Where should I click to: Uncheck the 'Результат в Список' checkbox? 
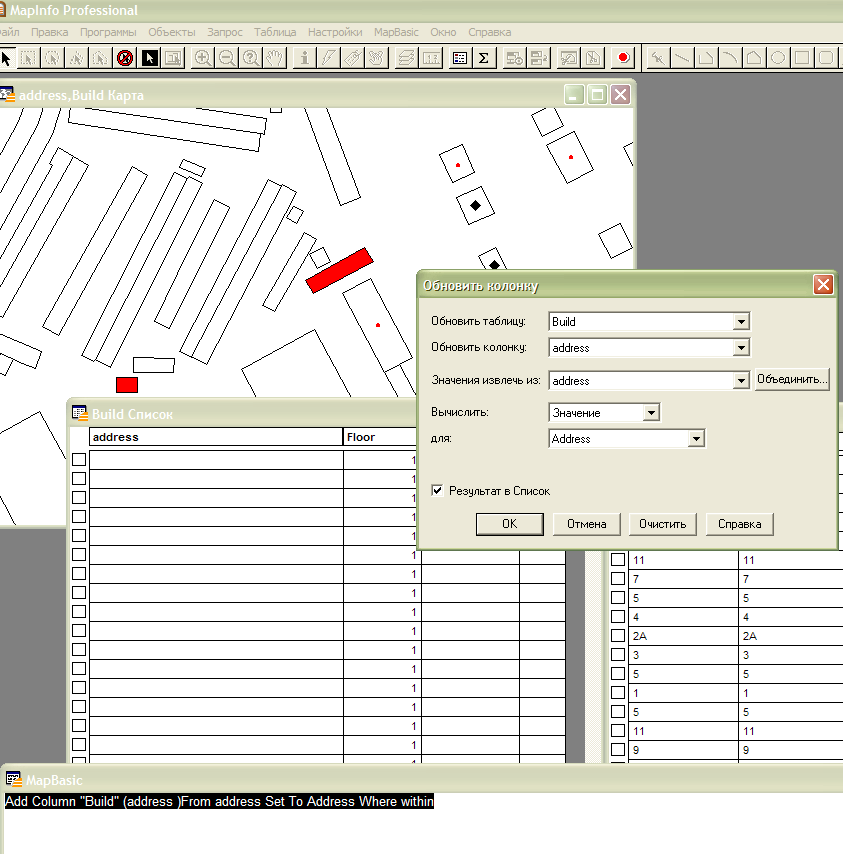coord(437,491)
